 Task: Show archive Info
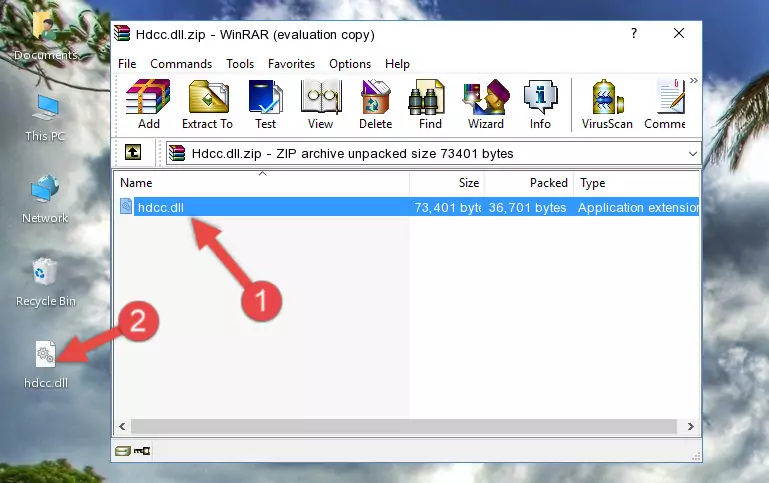[540, 104]
